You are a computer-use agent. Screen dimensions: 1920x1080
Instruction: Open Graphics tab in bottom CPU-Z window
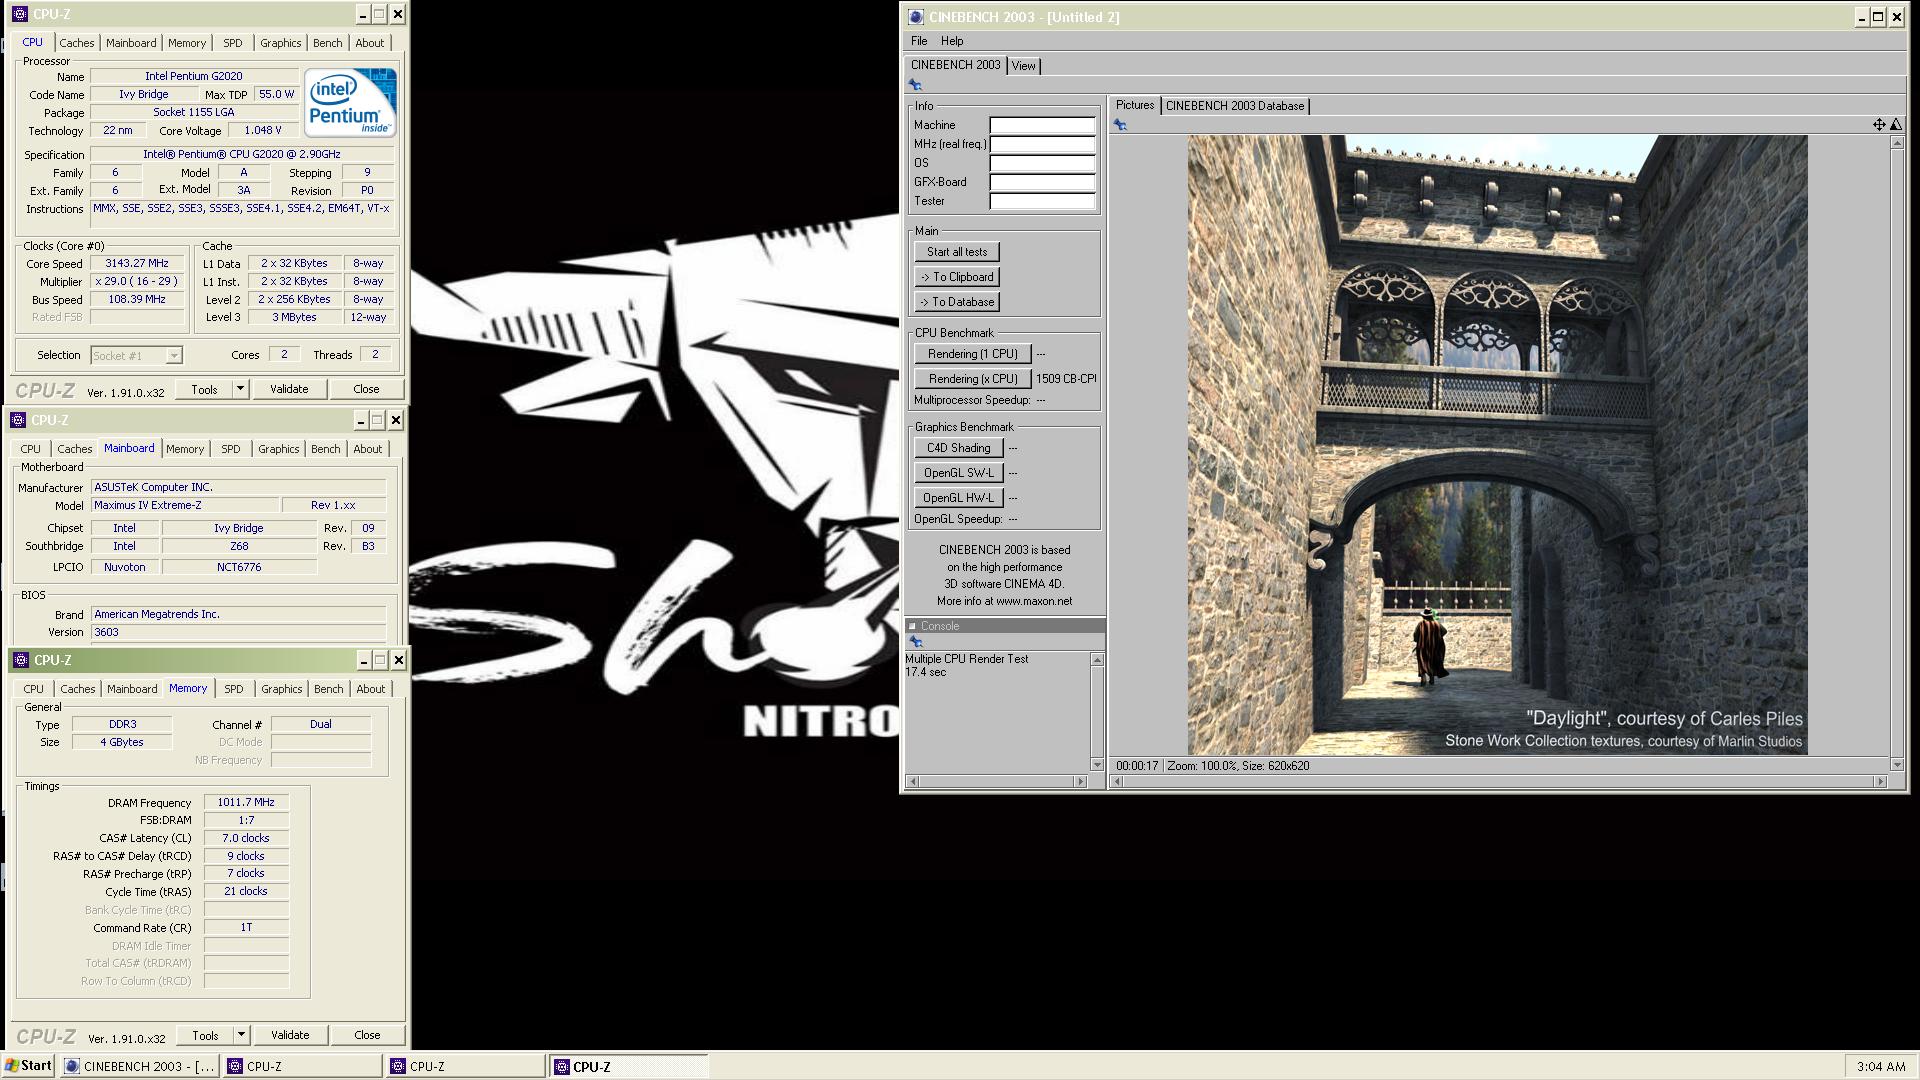tap(281, 689)
